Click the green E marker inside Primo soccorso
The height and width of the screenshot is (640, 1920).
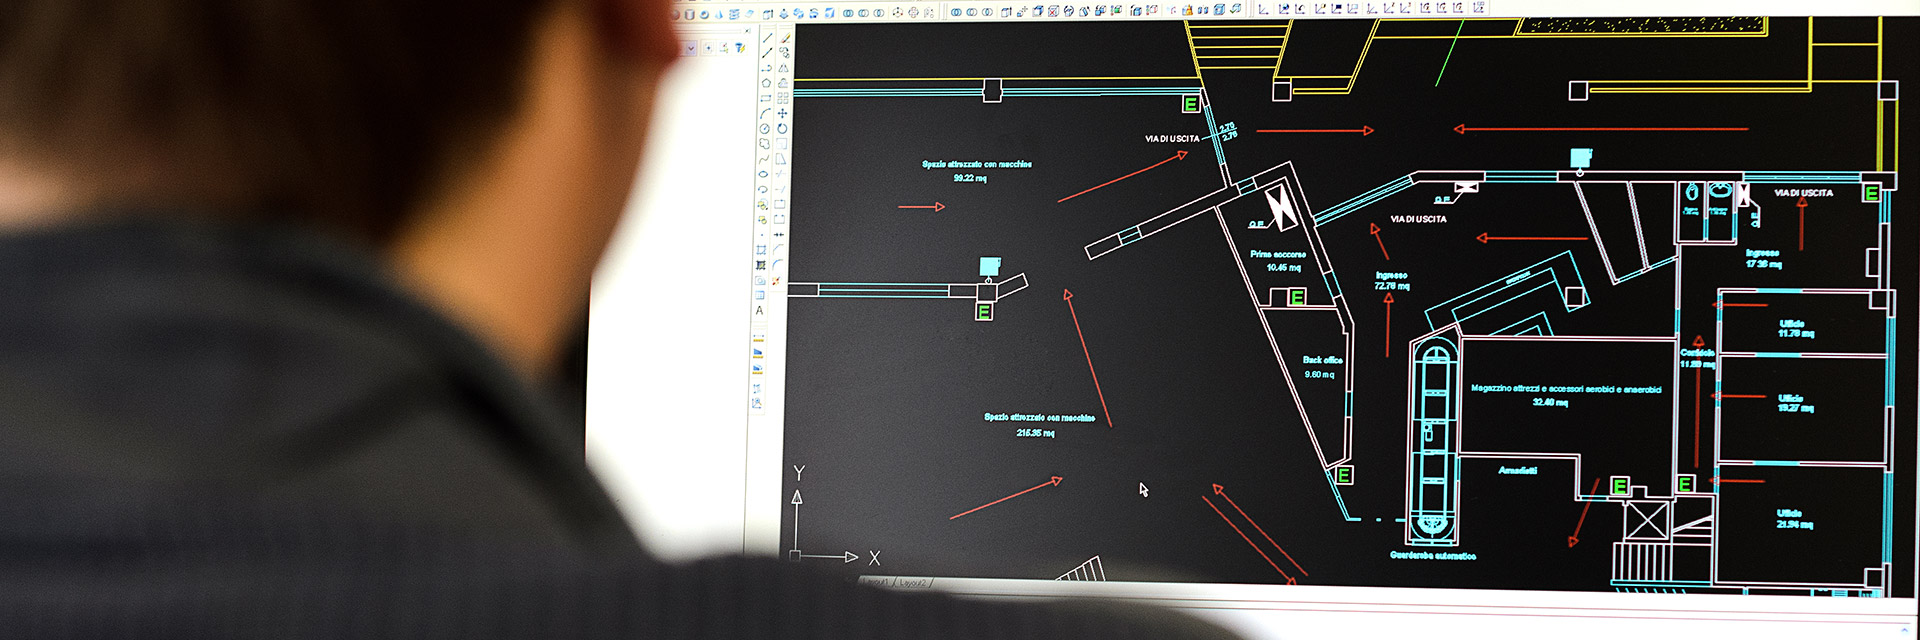tap(1296, 297)
